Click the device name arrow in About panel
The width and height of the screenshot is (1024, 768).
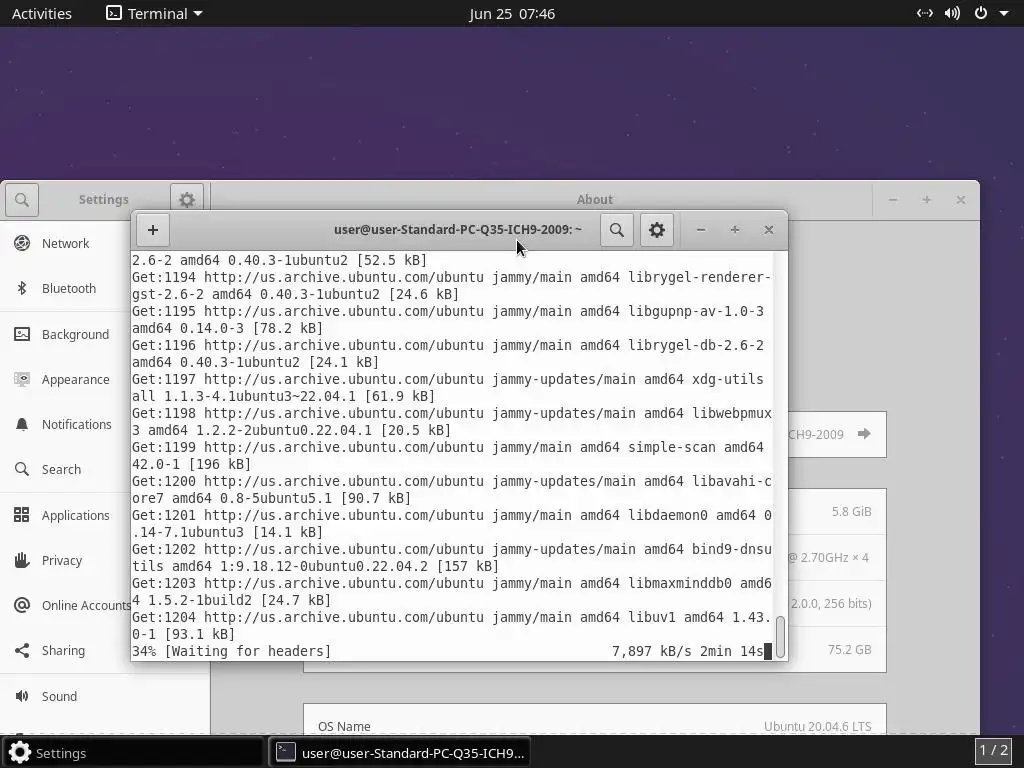864,434
